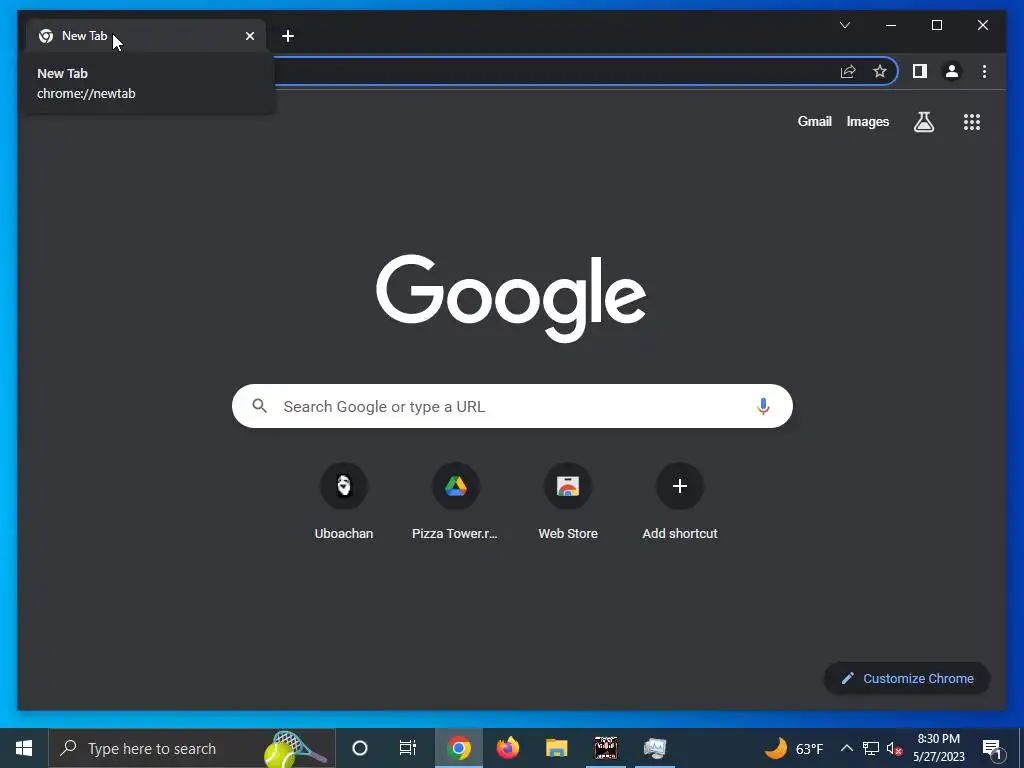The height and width of the screenshot is (768, 1024).
Task: Click the muted volume tray icon
Action: [x=894, y=748]
